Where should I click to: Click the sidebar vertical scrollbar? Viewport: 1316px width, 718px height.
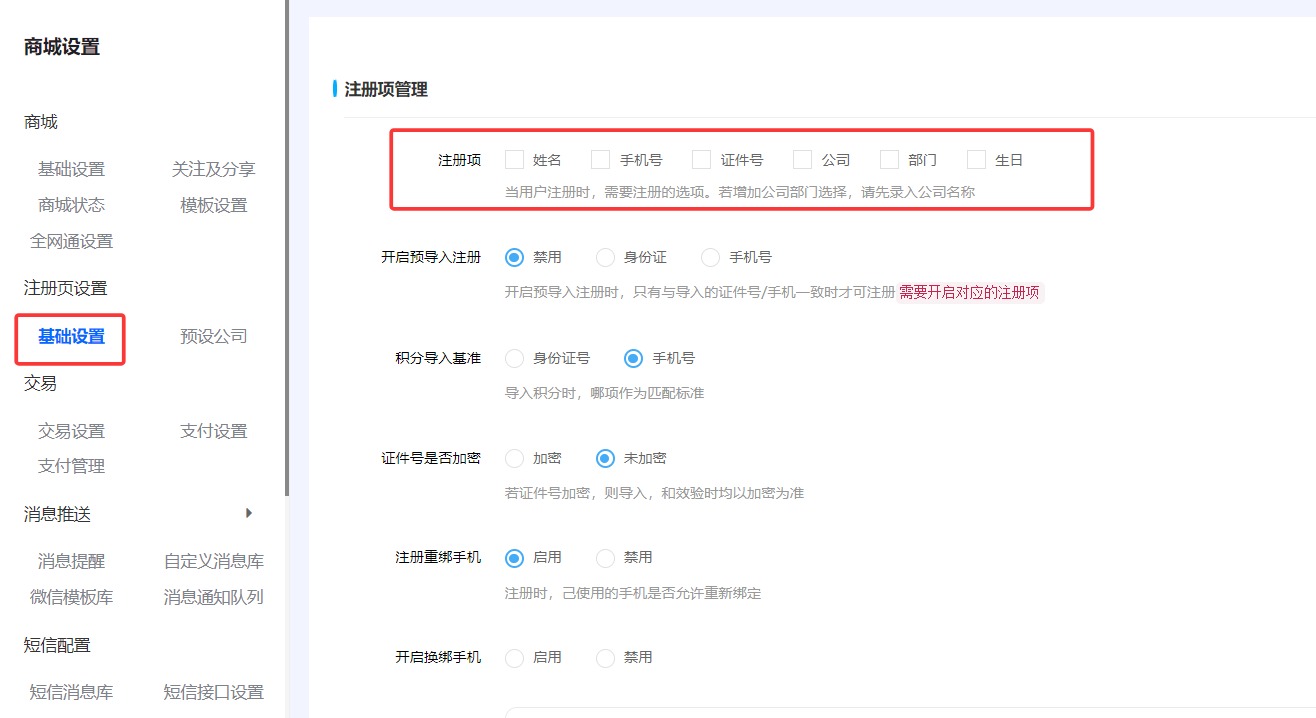[x=287, y=250]
